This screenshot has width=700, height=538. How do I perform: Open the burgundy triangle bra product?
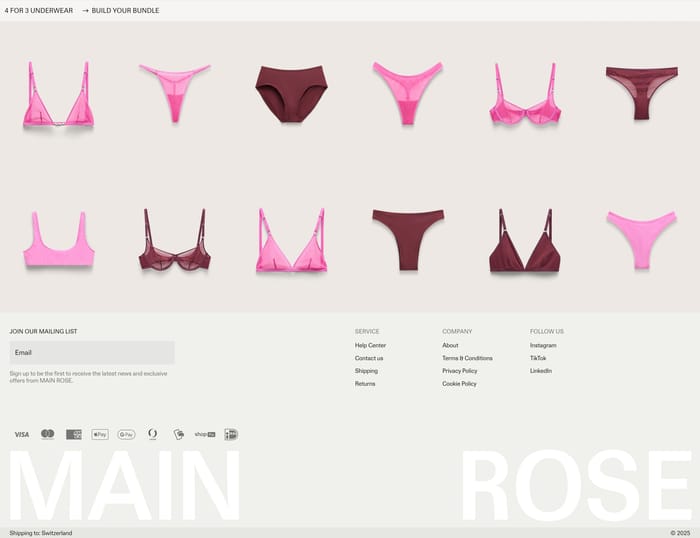pyautogui.click(x=525, y=240)
